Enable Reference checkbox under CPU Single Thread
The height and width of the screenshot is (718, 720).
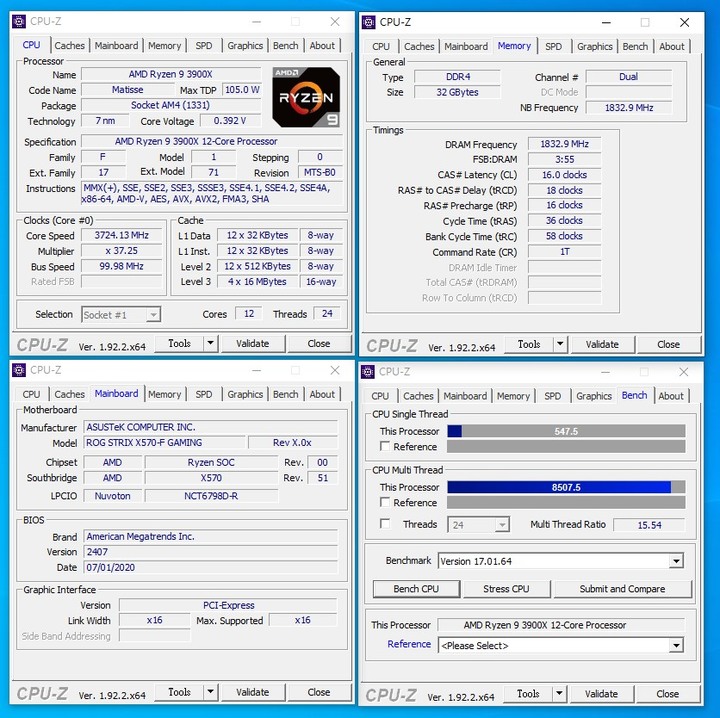[385, 446]
